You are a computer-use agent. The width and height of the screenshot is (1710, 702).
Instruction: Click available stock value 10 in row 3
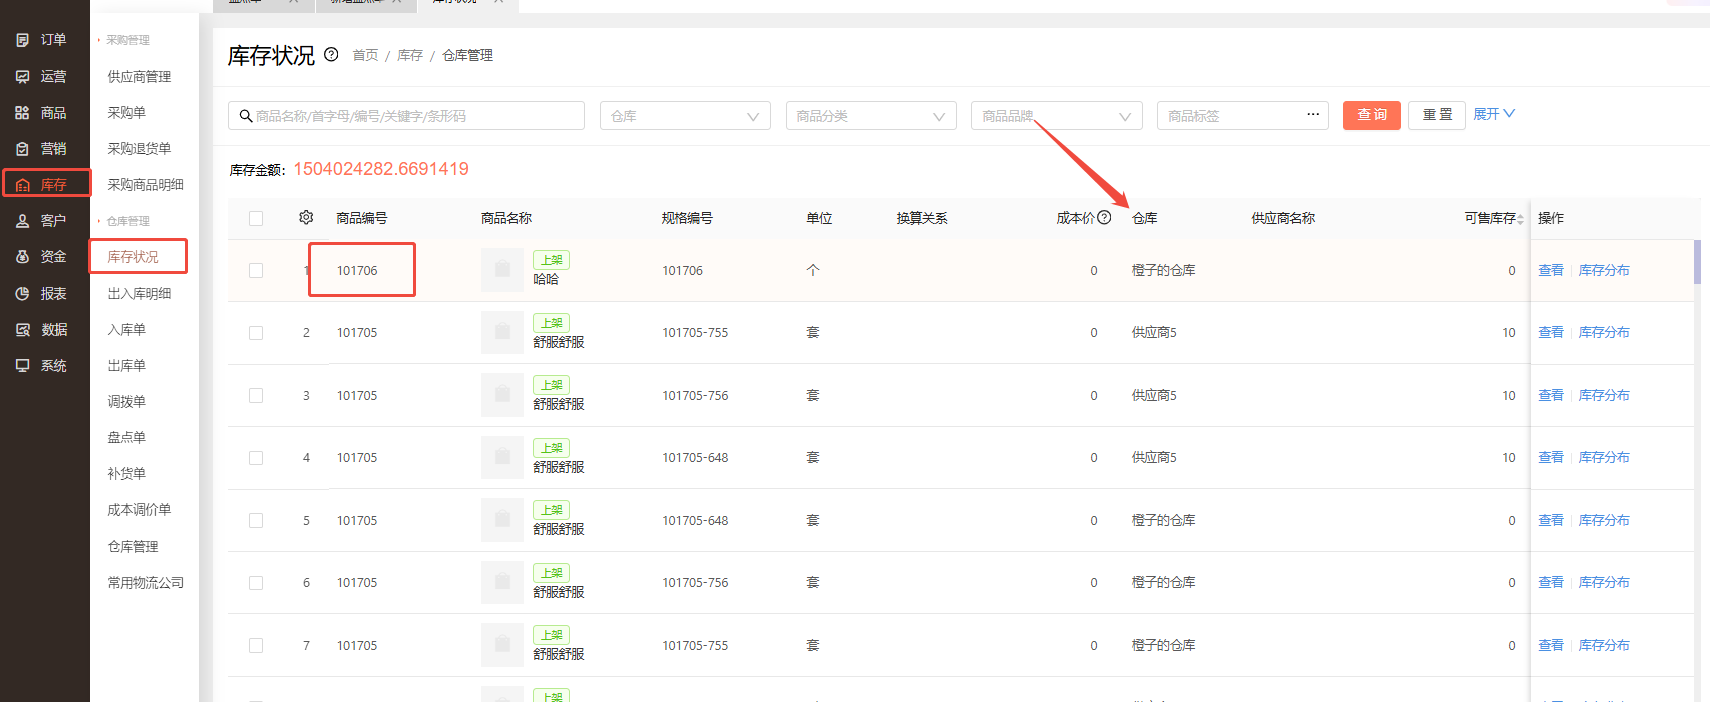[x=1508, y=395]
